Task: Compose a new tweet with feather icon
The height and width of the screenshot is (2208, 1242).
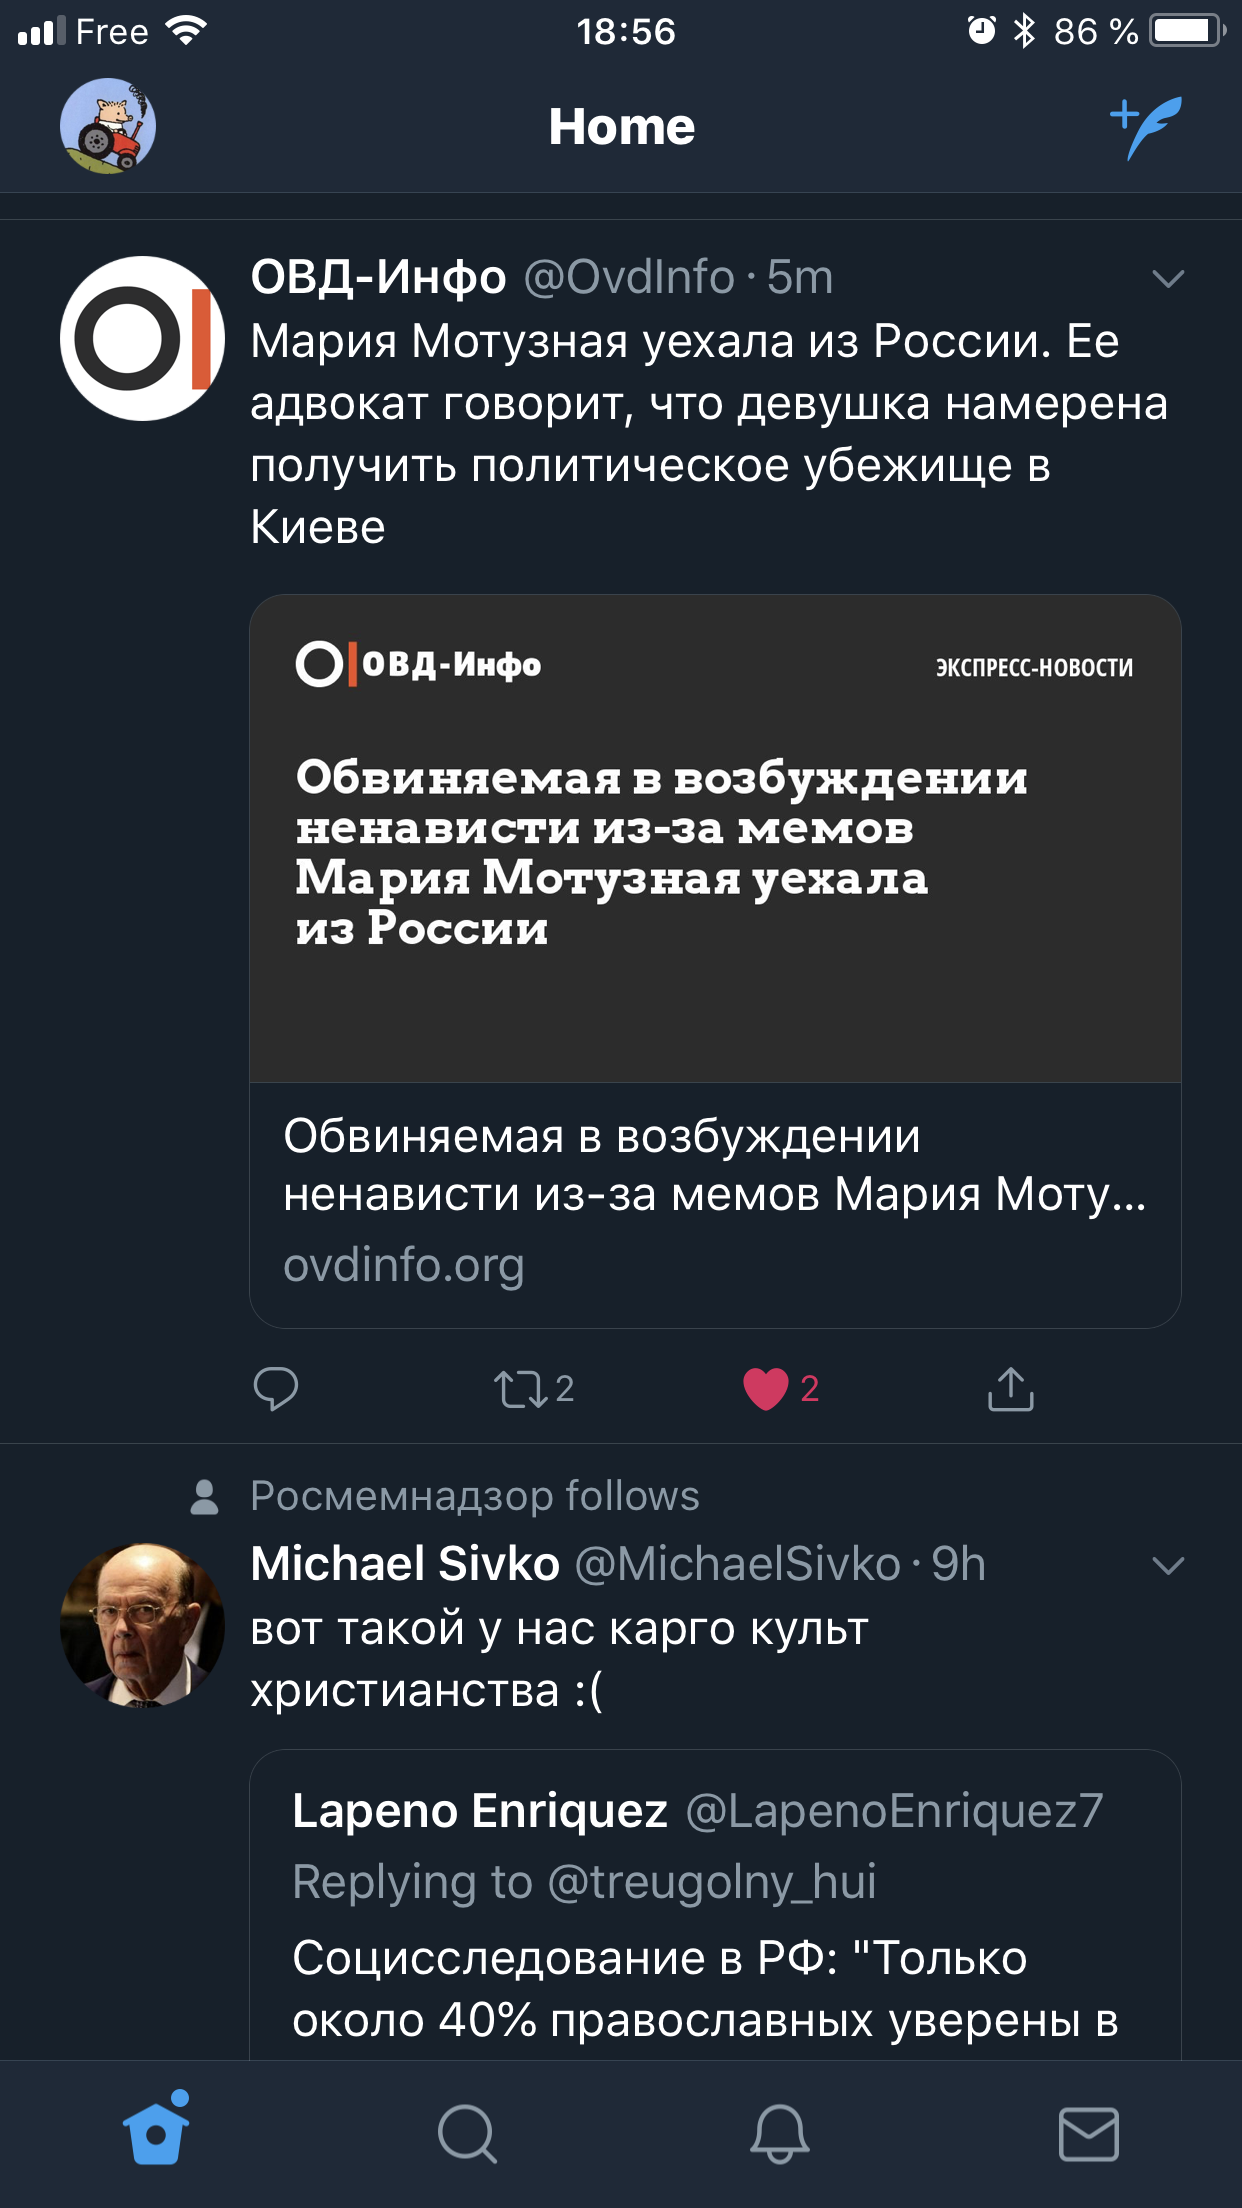Action: 1146,127
